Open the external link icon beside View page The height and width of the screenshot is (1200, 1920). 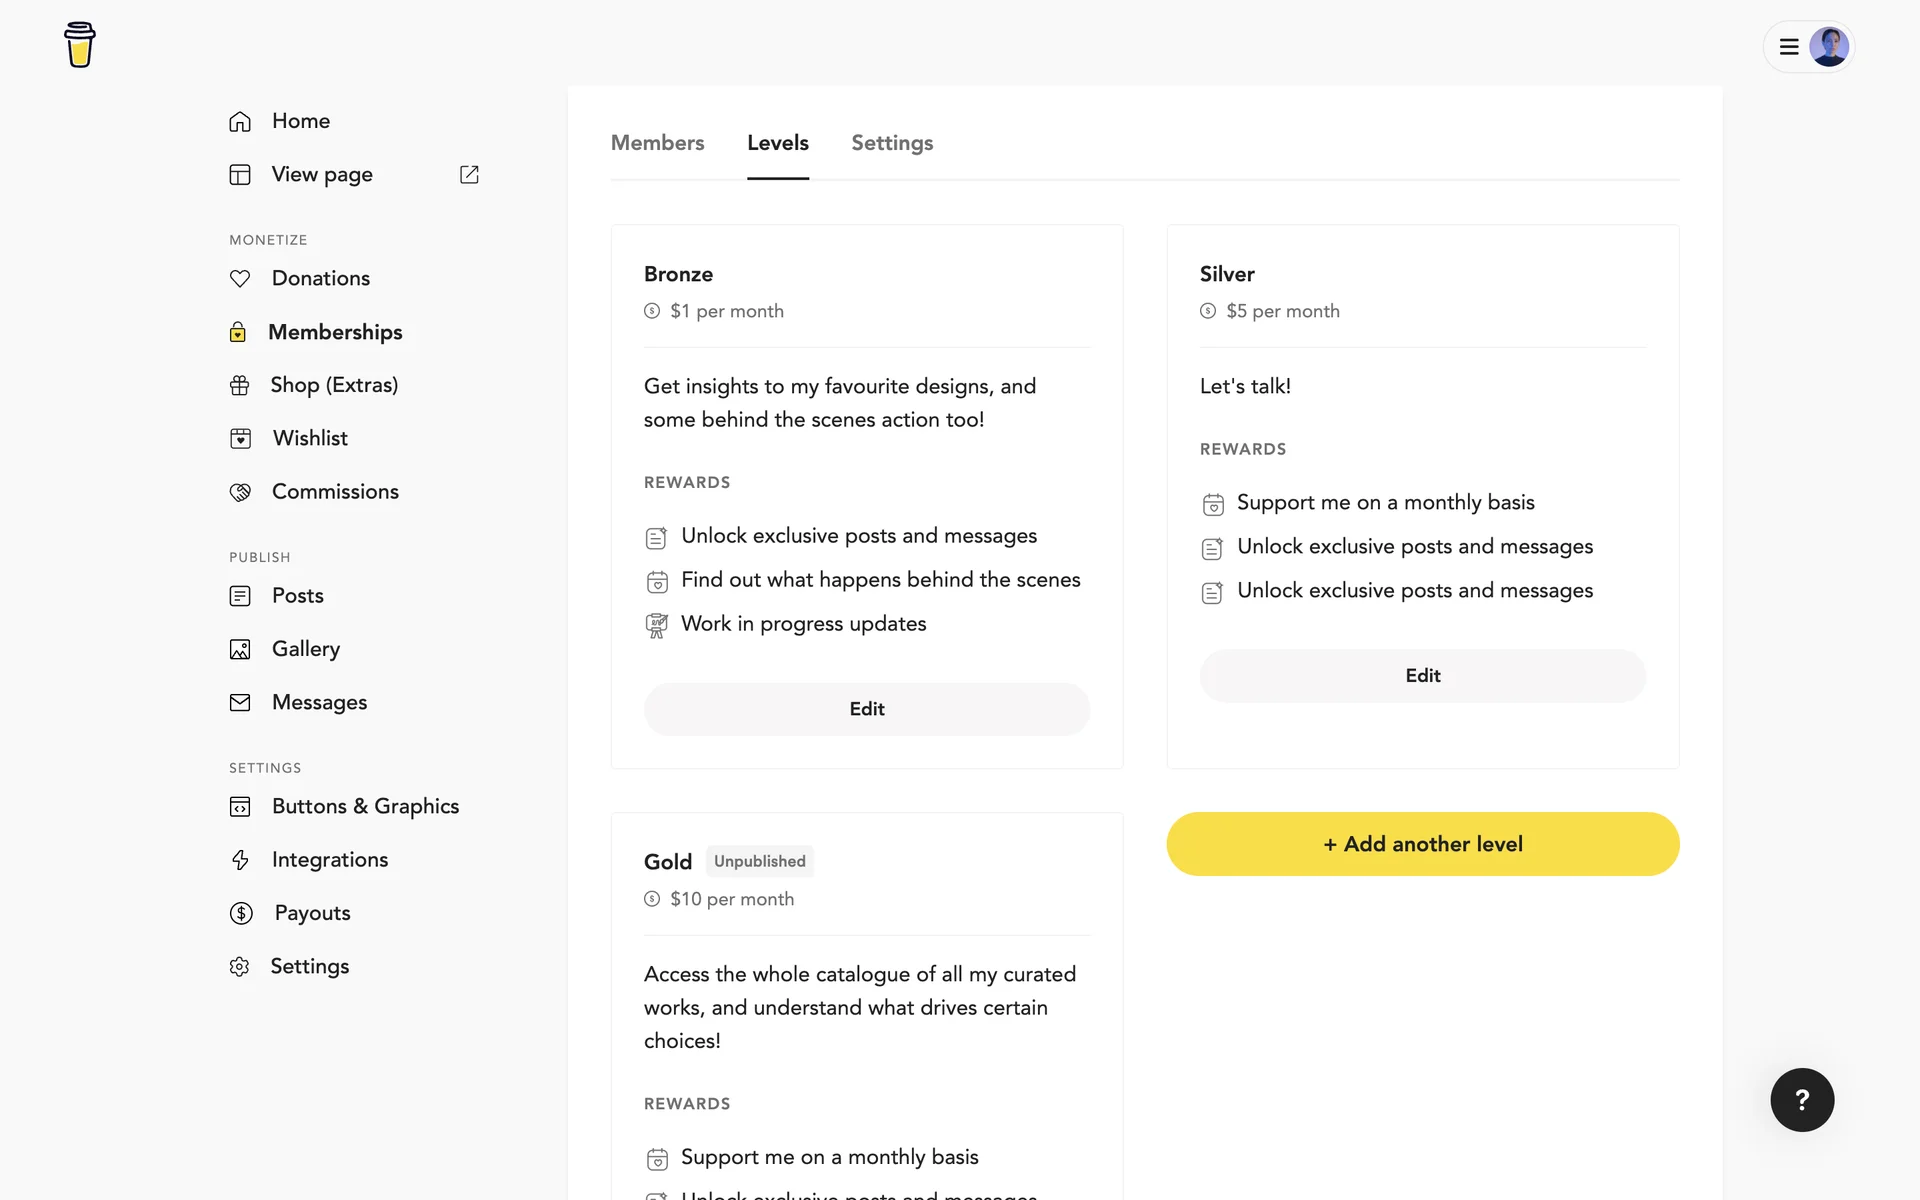(x=469, y=174)
